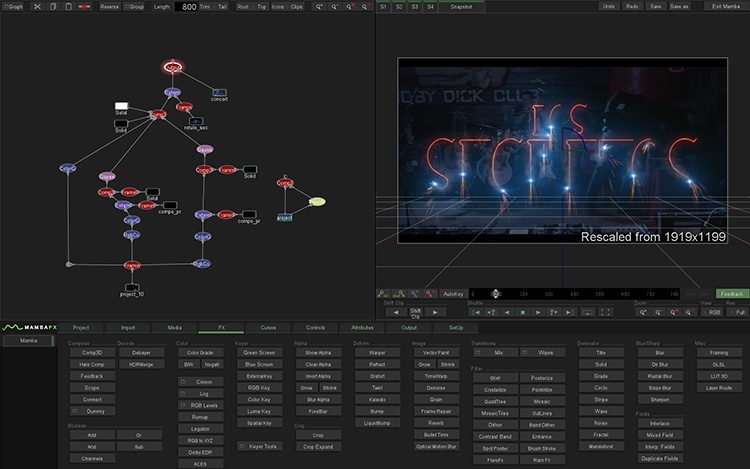Click the green key-out icon left of AutoKey

pyautogui.click(x=399, y=294)
